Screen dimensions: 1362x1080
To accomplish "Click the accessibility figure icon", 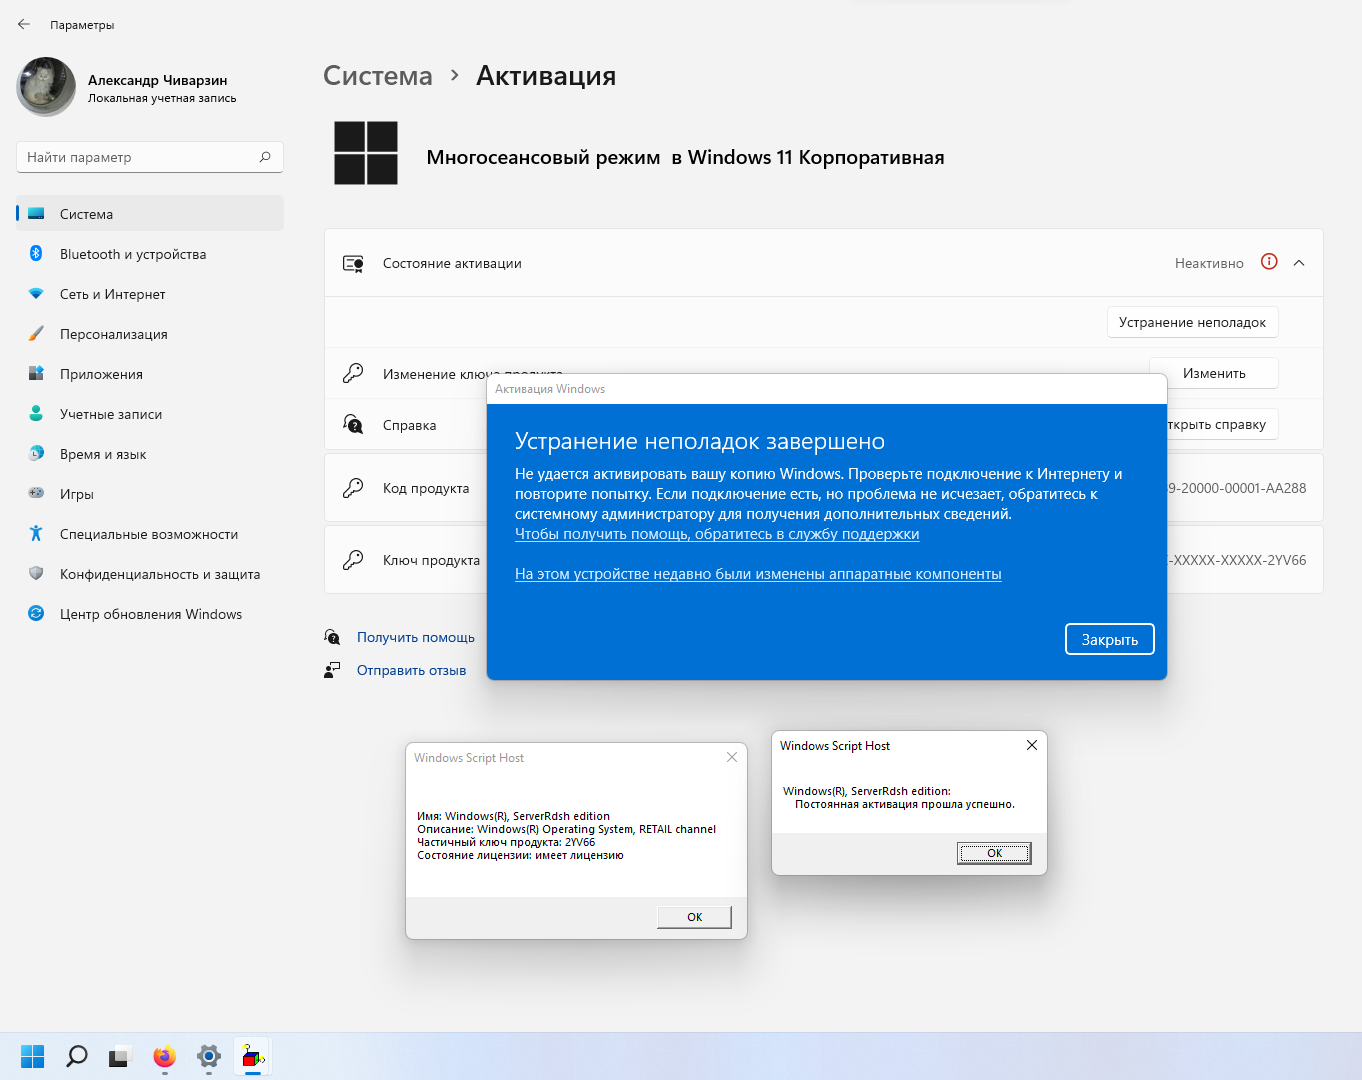I will pyautogui.click(x=36, y=533).
